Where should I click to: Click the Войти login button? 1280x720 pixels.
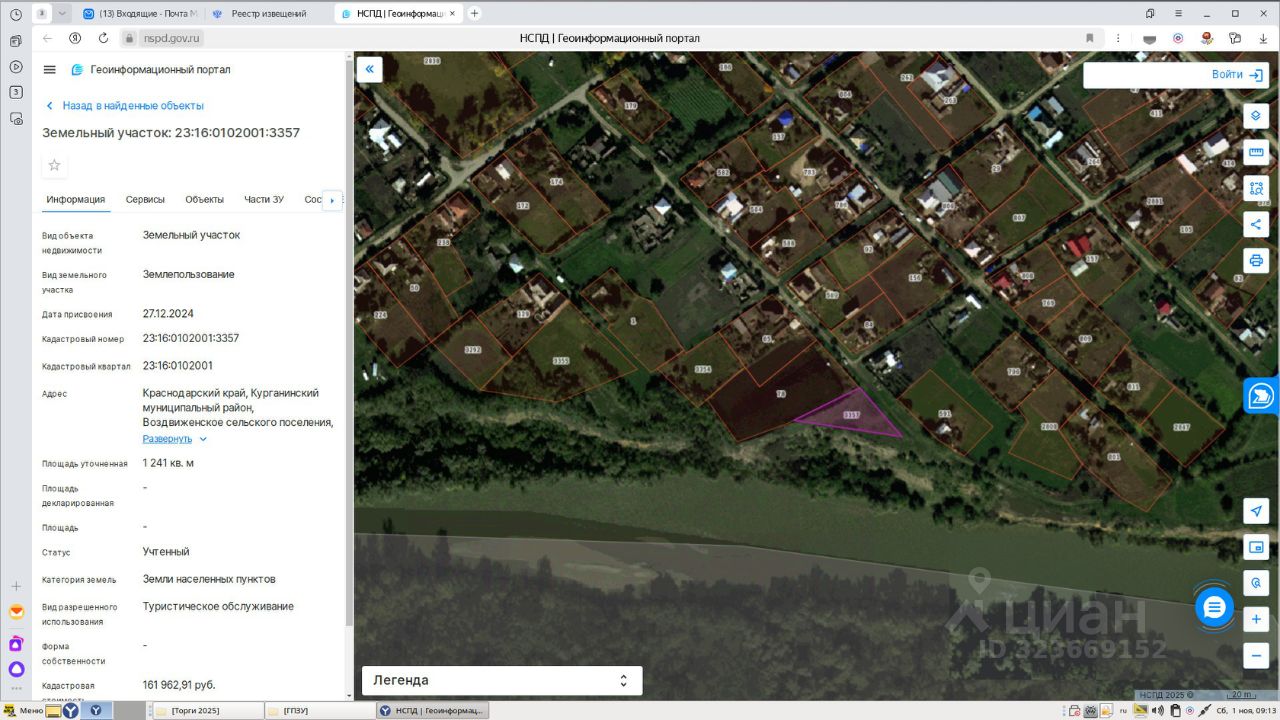pyautogui.click(x=1237, y=75)
